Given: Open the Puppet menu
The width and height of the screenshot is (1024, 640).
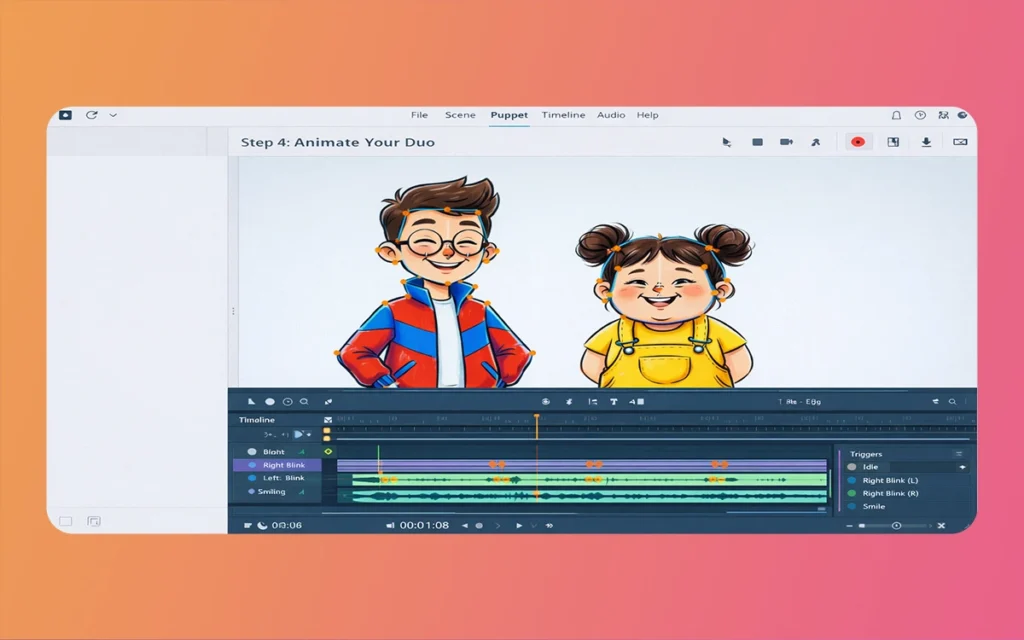Looking at the screenshot, I should coord(509,115).
